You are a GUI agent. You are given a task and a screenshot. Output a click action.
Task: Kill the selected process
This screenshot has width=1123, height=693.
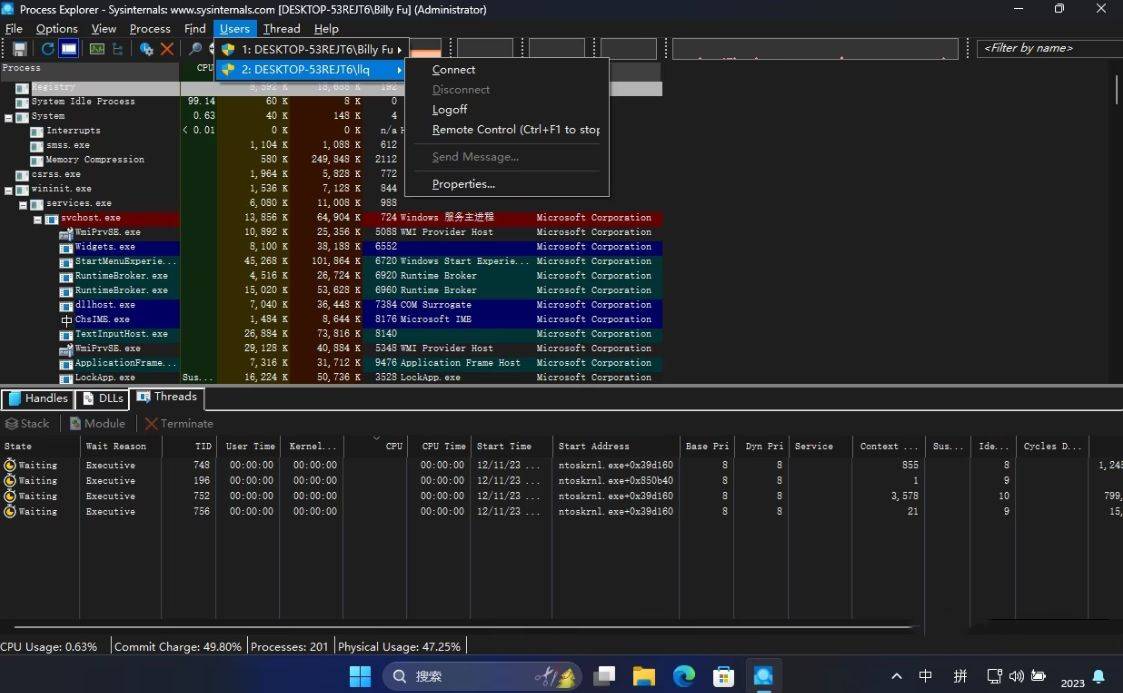166,49
